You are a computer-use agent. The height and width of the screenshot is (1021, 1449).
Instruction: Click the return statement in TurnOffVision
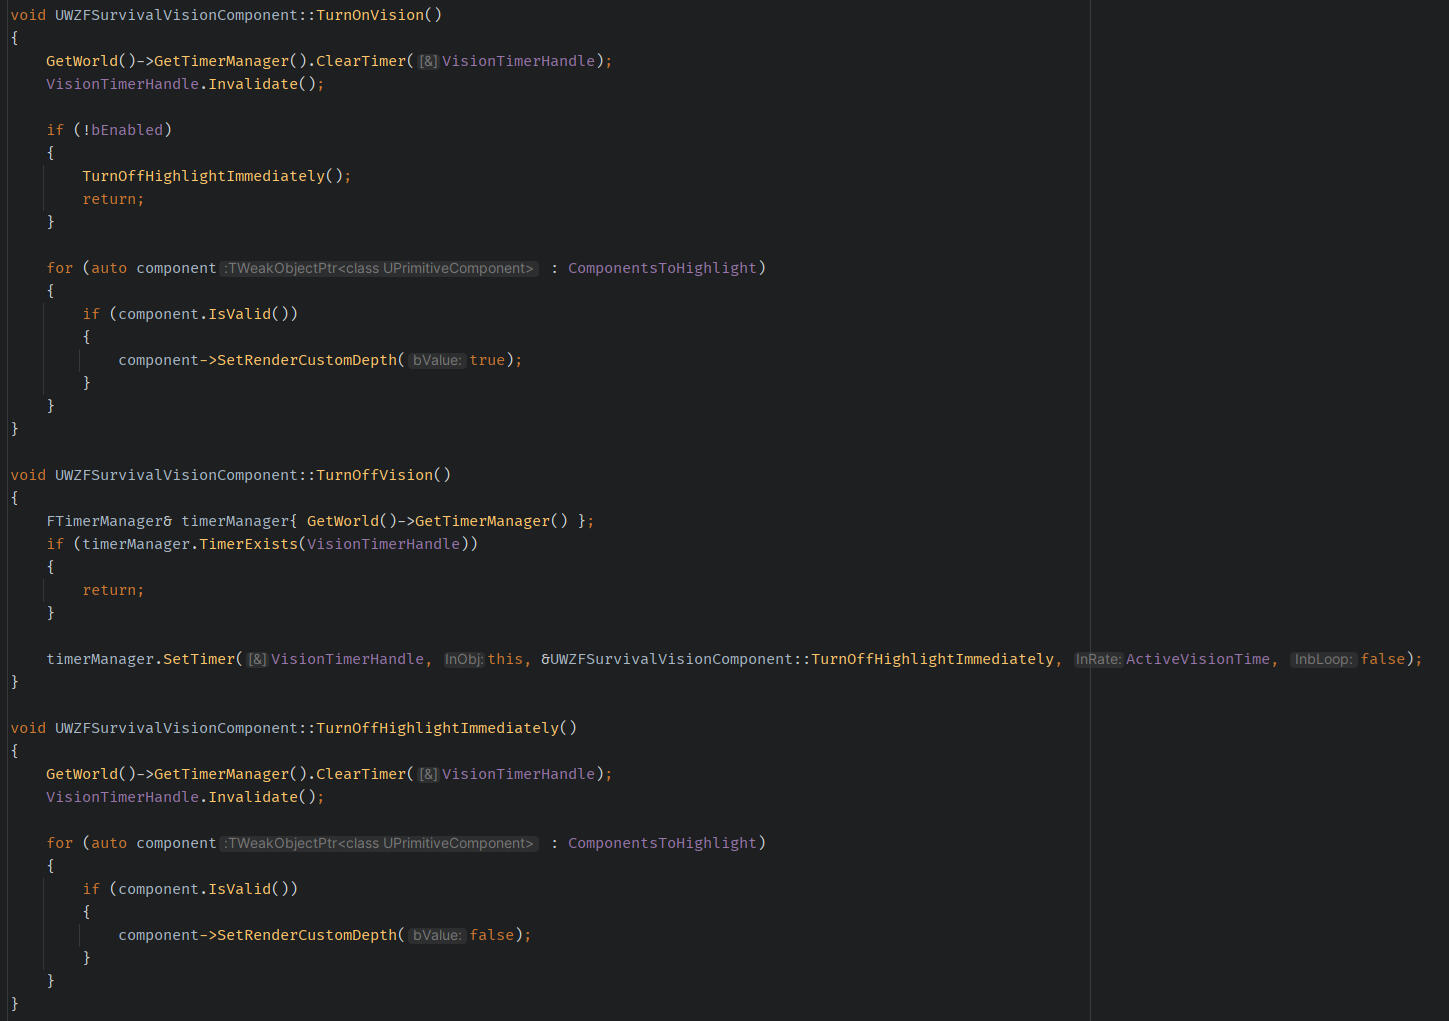(x=112, y=590)
